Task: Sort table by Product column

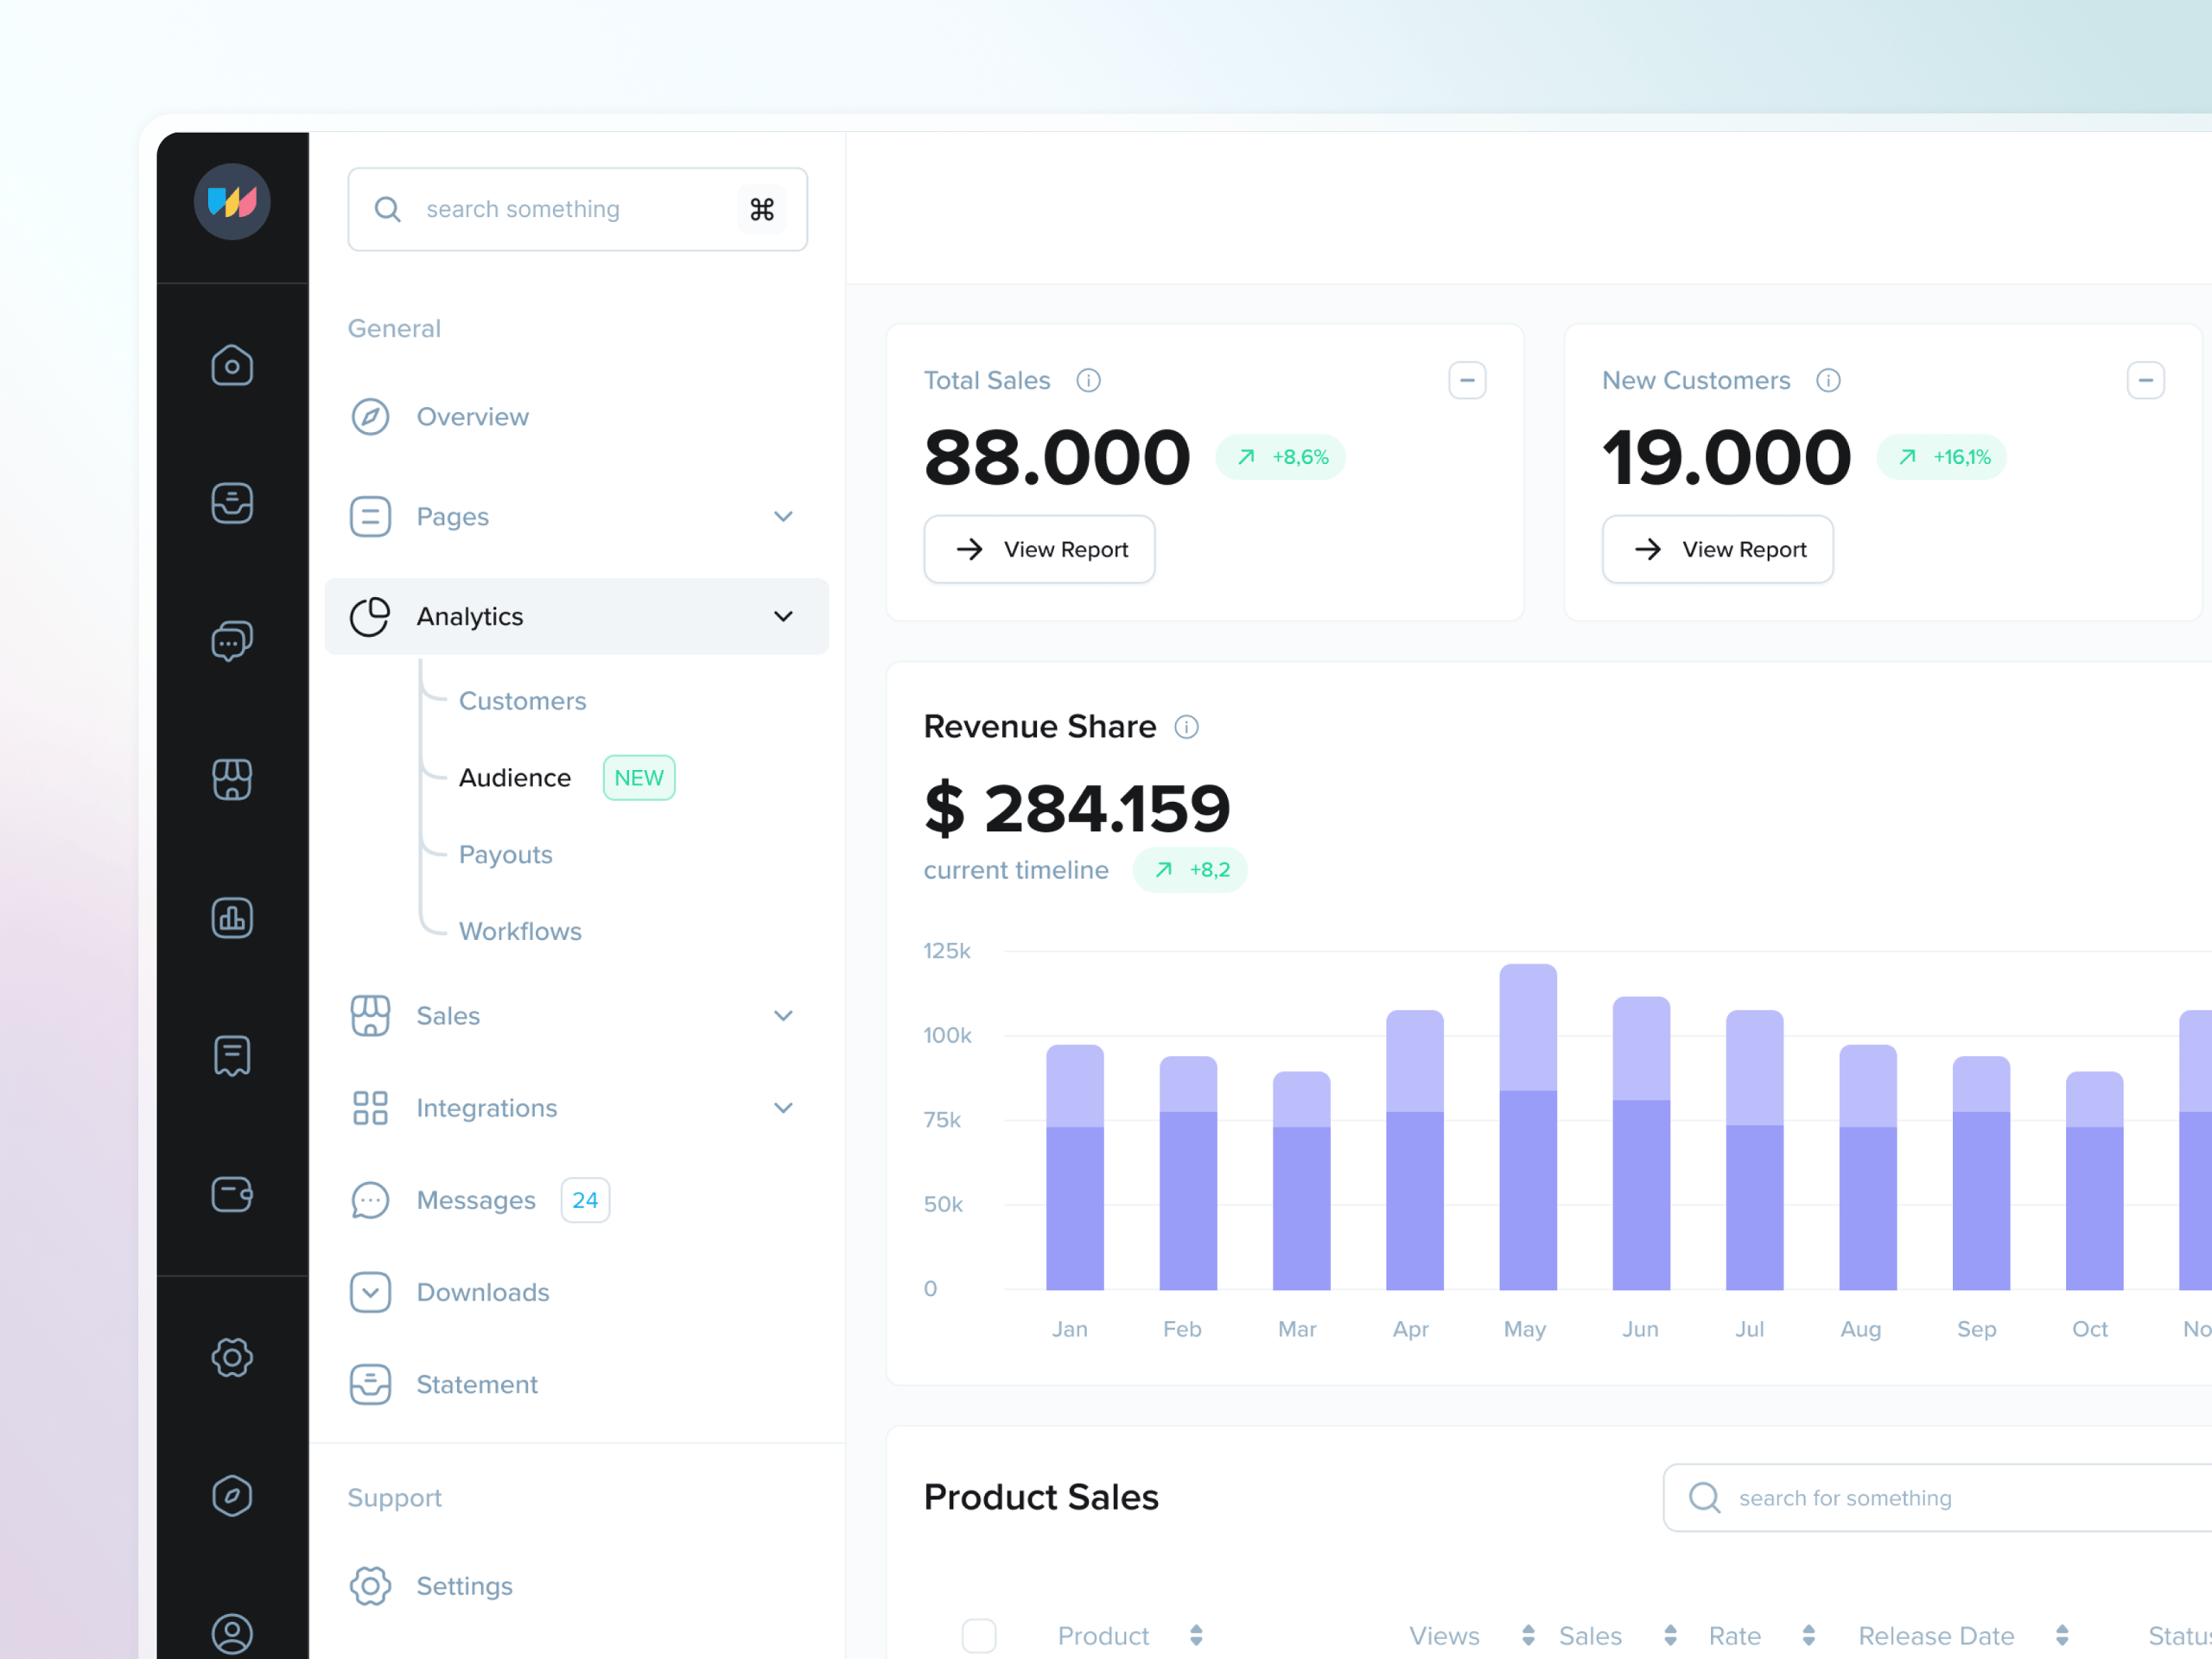Action: point(1196,1635)
